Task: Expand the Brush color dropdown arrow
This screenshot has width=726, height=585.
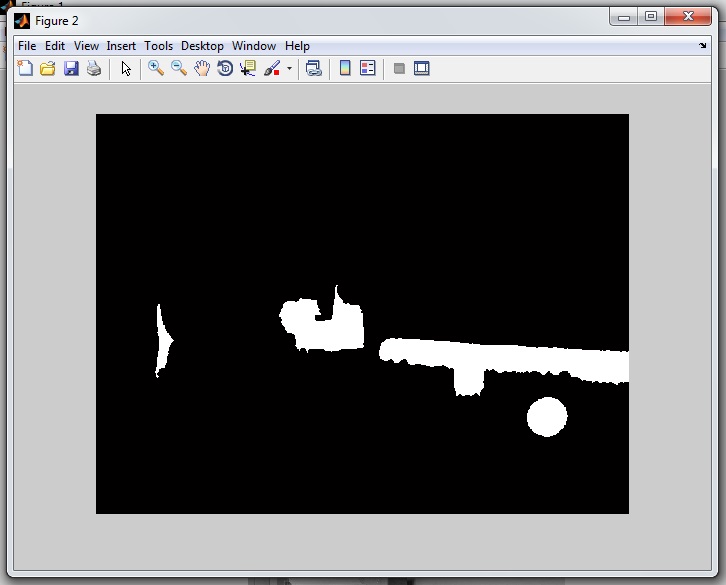Action: (289, 69)
